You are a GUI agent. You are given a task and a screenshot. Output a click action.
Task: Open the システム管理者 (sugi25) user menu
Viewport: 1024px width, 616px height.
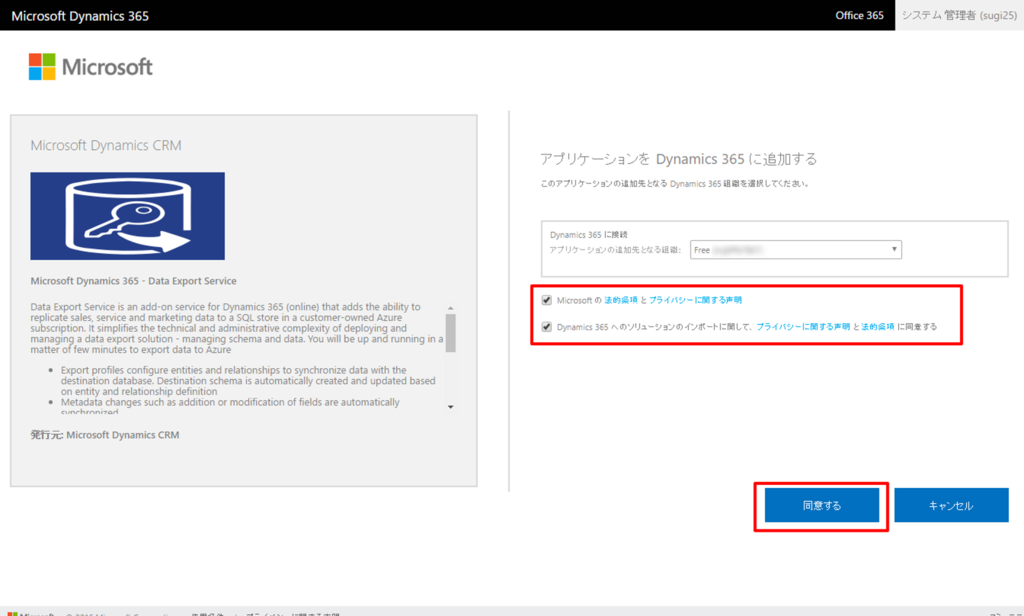coord(959,15)
